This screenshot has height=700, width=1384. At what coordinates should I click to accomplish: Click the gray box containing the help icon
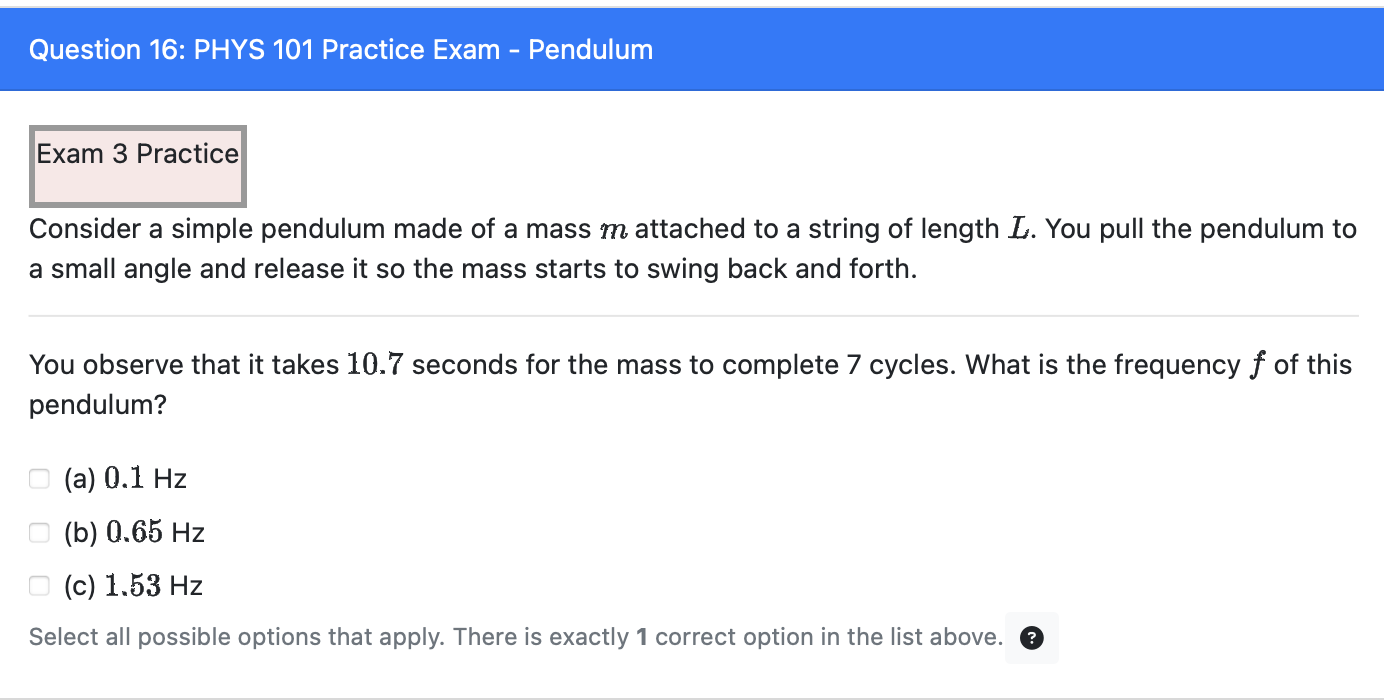(1033, 637)
